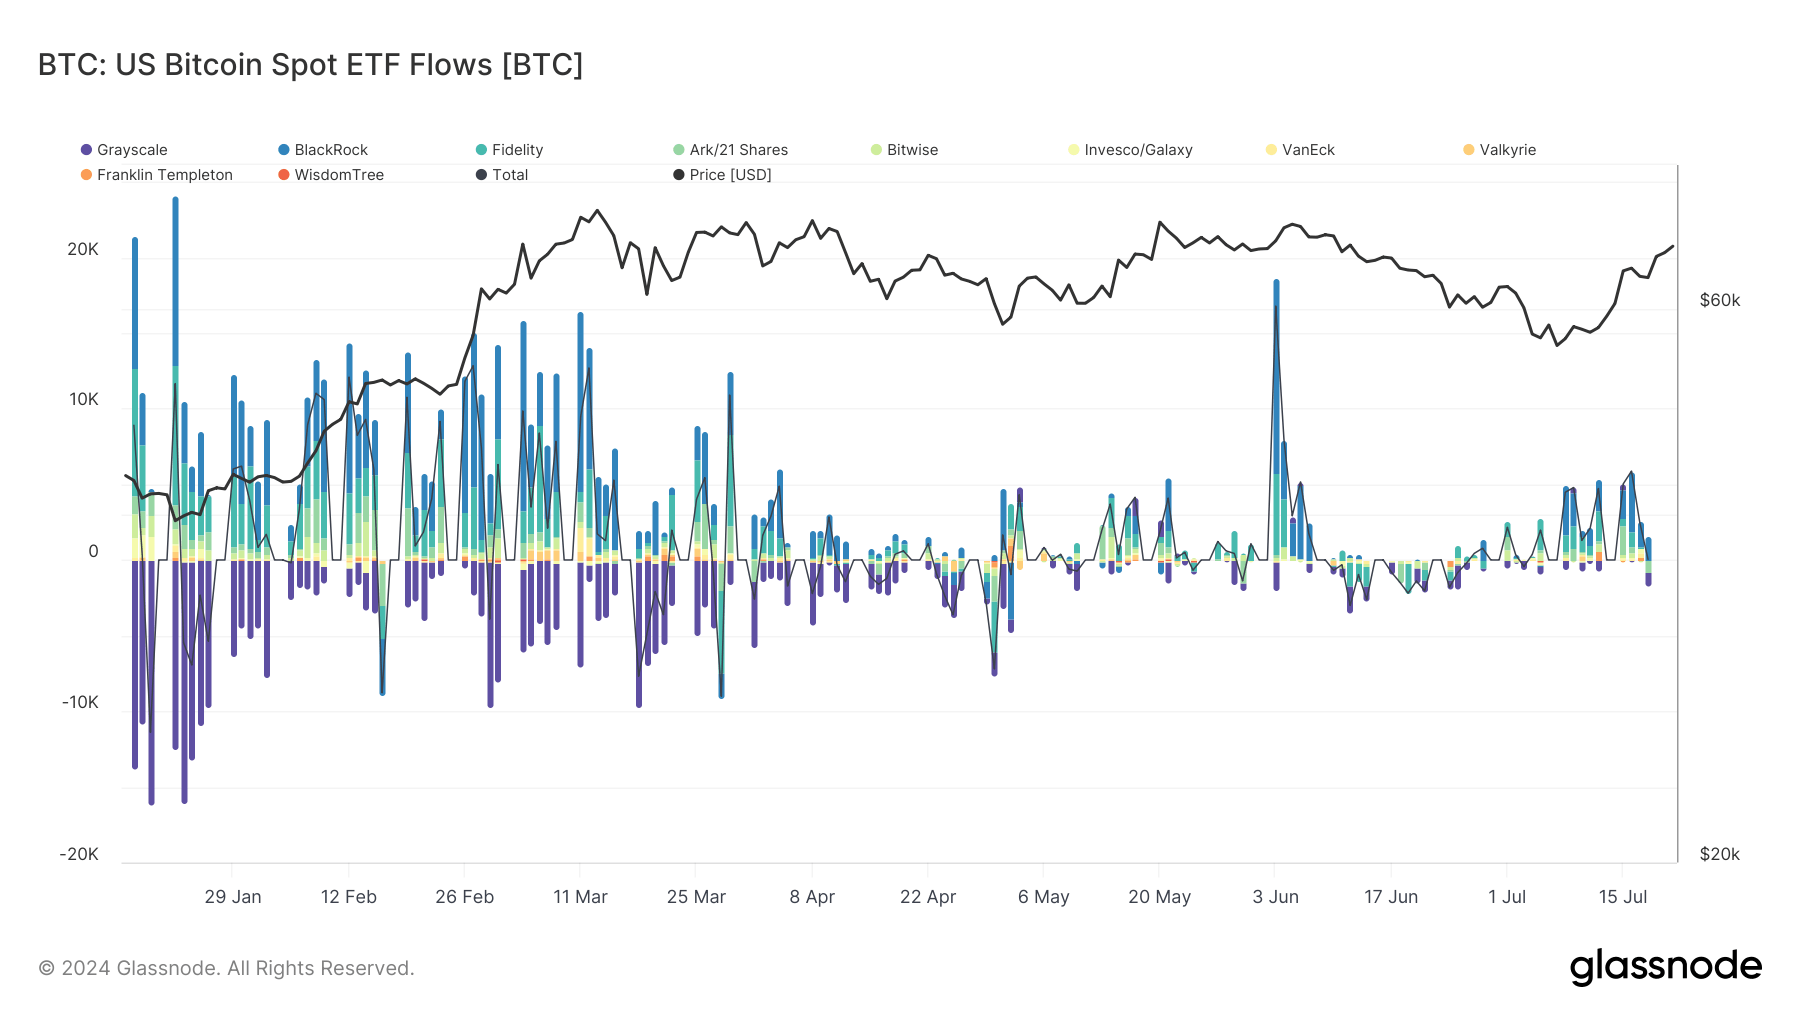This screenshot has height=1013, width=1800.
Task: Click the 29 Jan date label
Action: [x=233, y=897]
